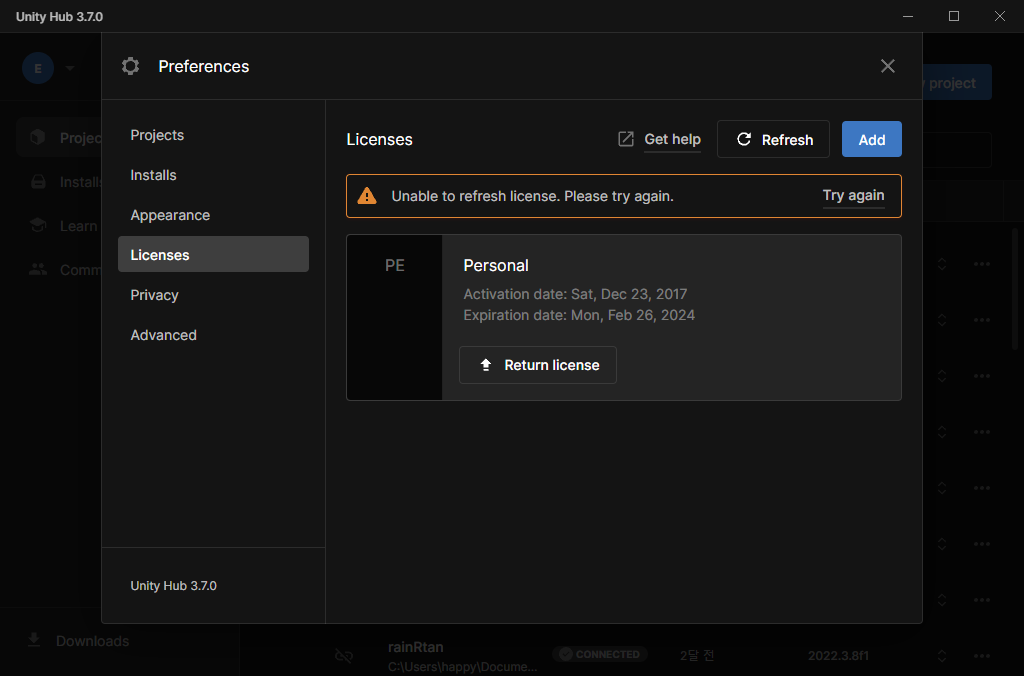Click the account avatar E

[x=38, y=68]
